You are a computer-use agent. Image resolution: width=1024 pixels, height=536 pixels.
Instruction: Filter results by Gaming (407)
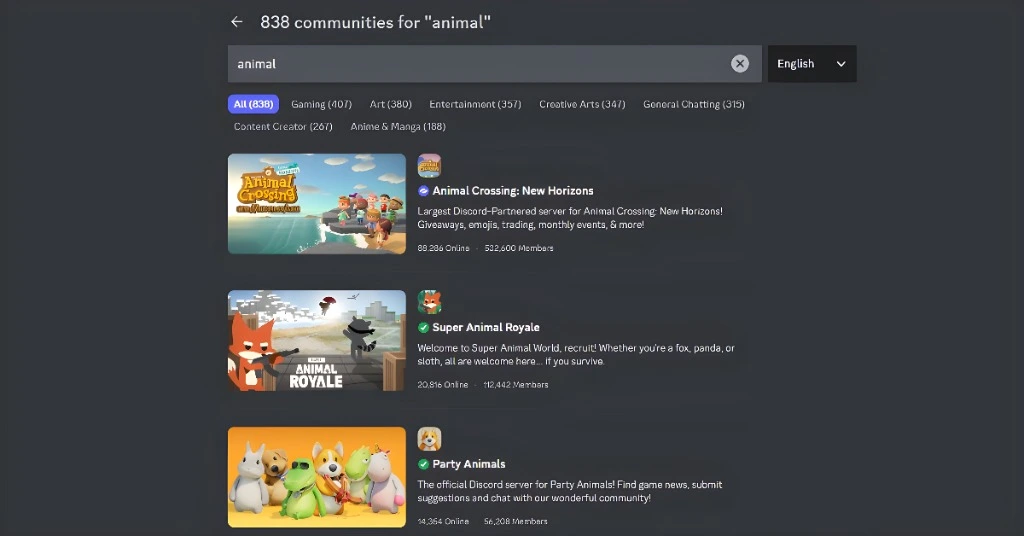pyautogui.click(x=321, y=104)
